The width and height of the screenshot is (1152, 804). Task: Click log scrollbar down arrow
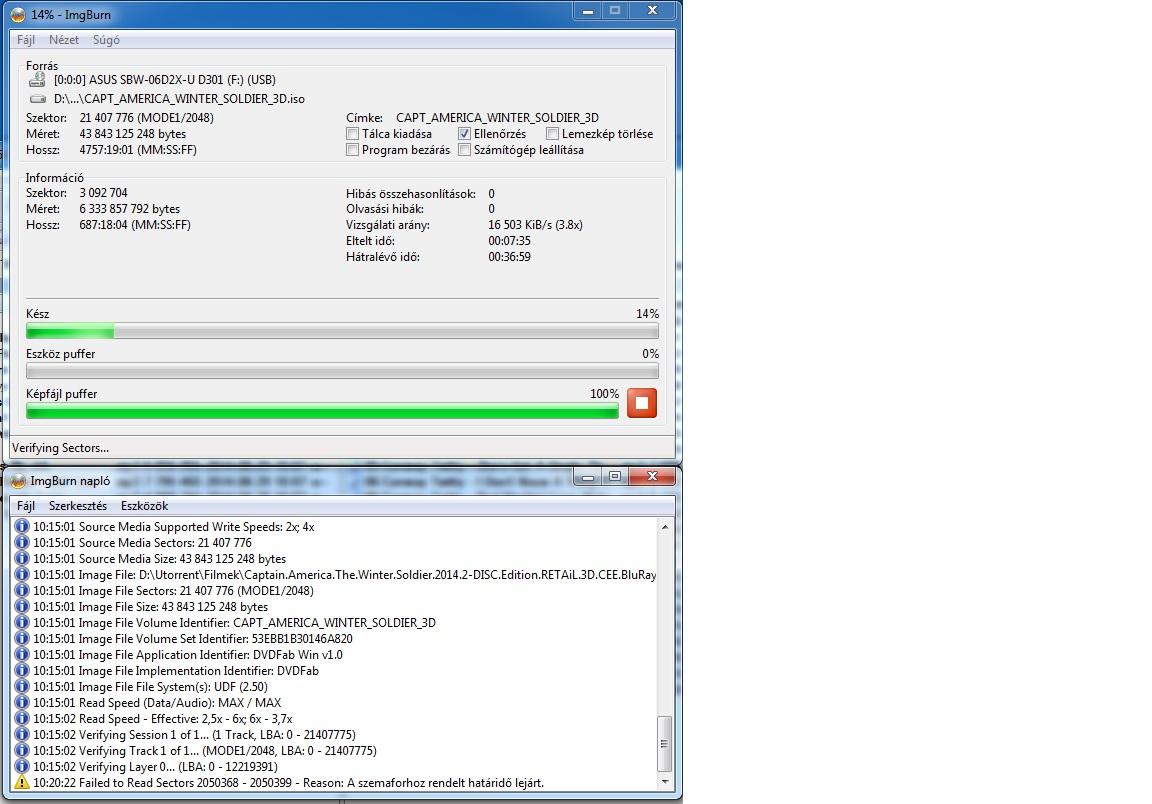(664, 782)
